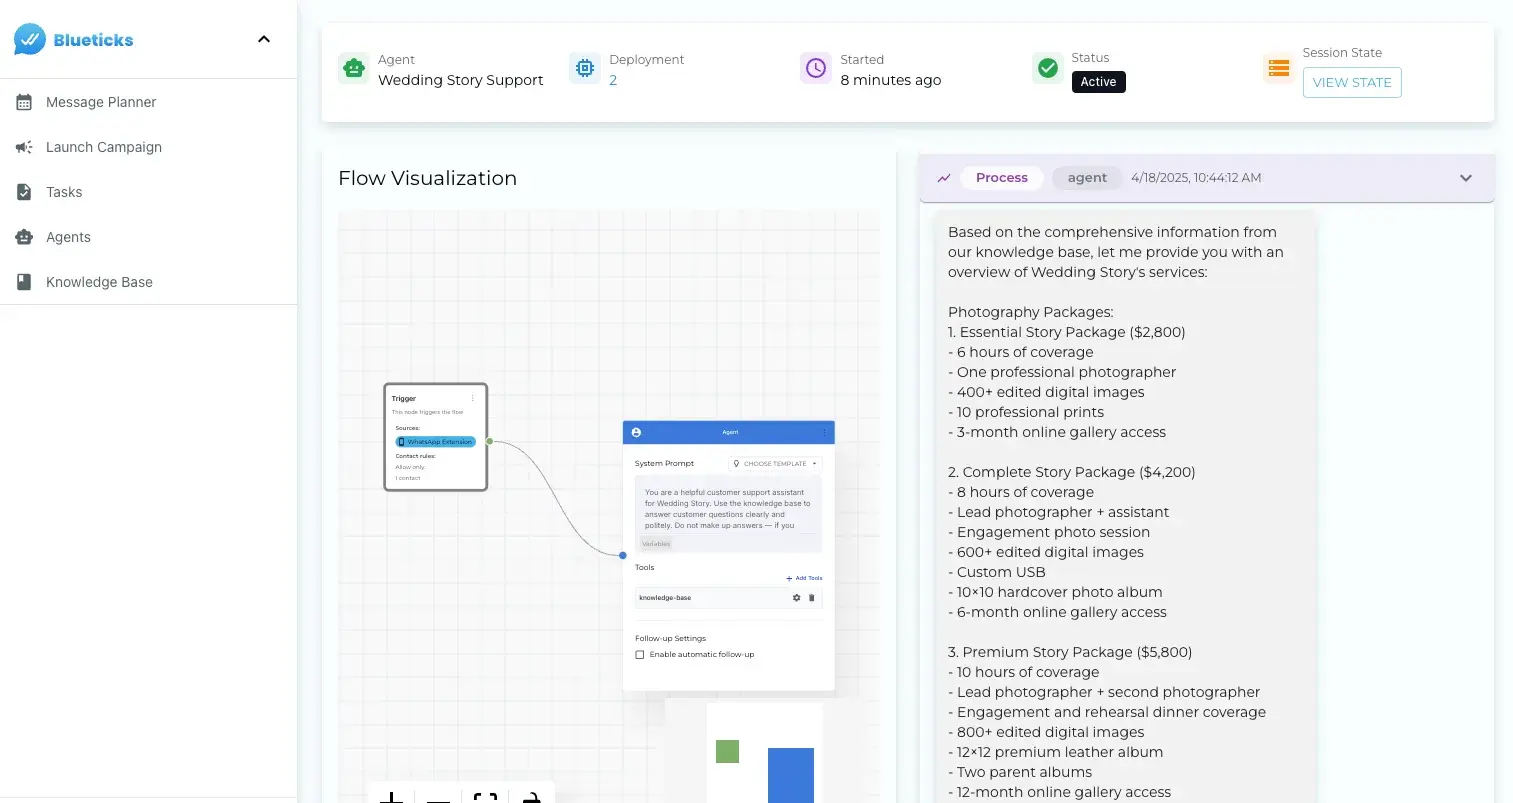The width and height of the screenshot is (1513, 803).
Task: Click the system prompt text field
Action: click(727, 509)
